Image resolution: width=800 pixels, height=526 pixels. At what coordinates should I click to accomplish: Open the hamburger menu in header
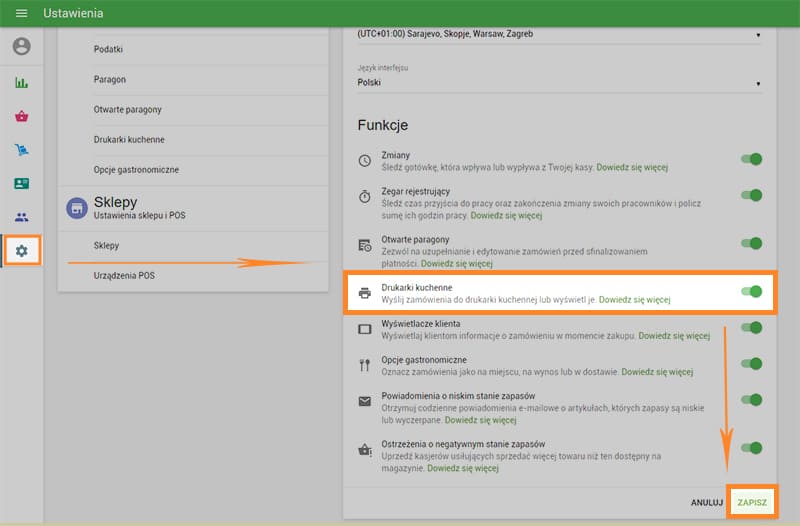pyautogui.click(x=21, y=14)
